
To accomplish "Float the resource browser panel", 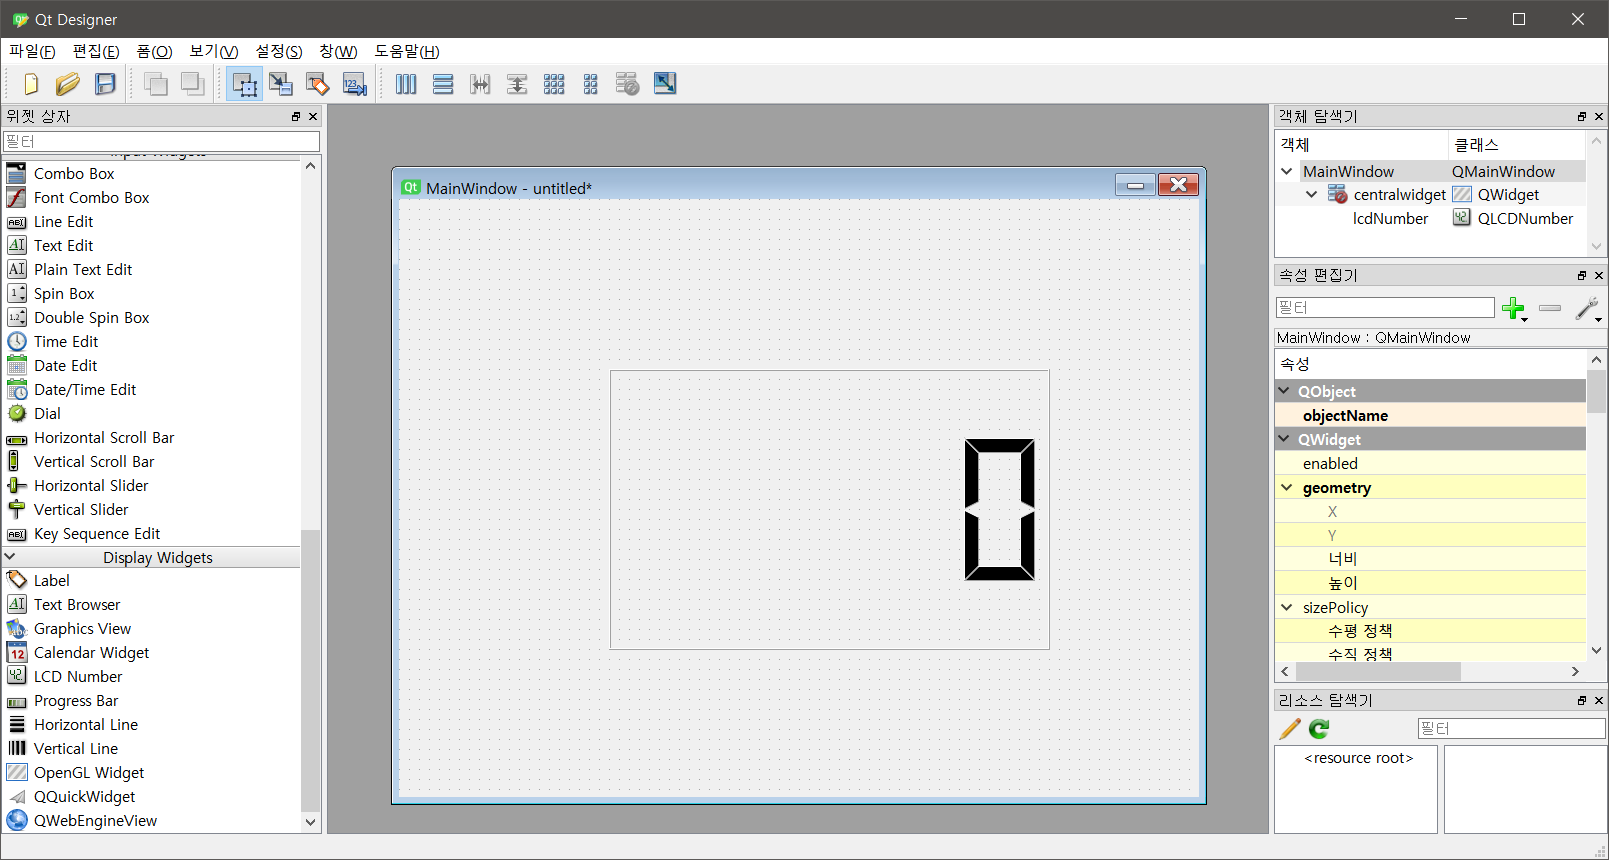I will coord(1582,701).
